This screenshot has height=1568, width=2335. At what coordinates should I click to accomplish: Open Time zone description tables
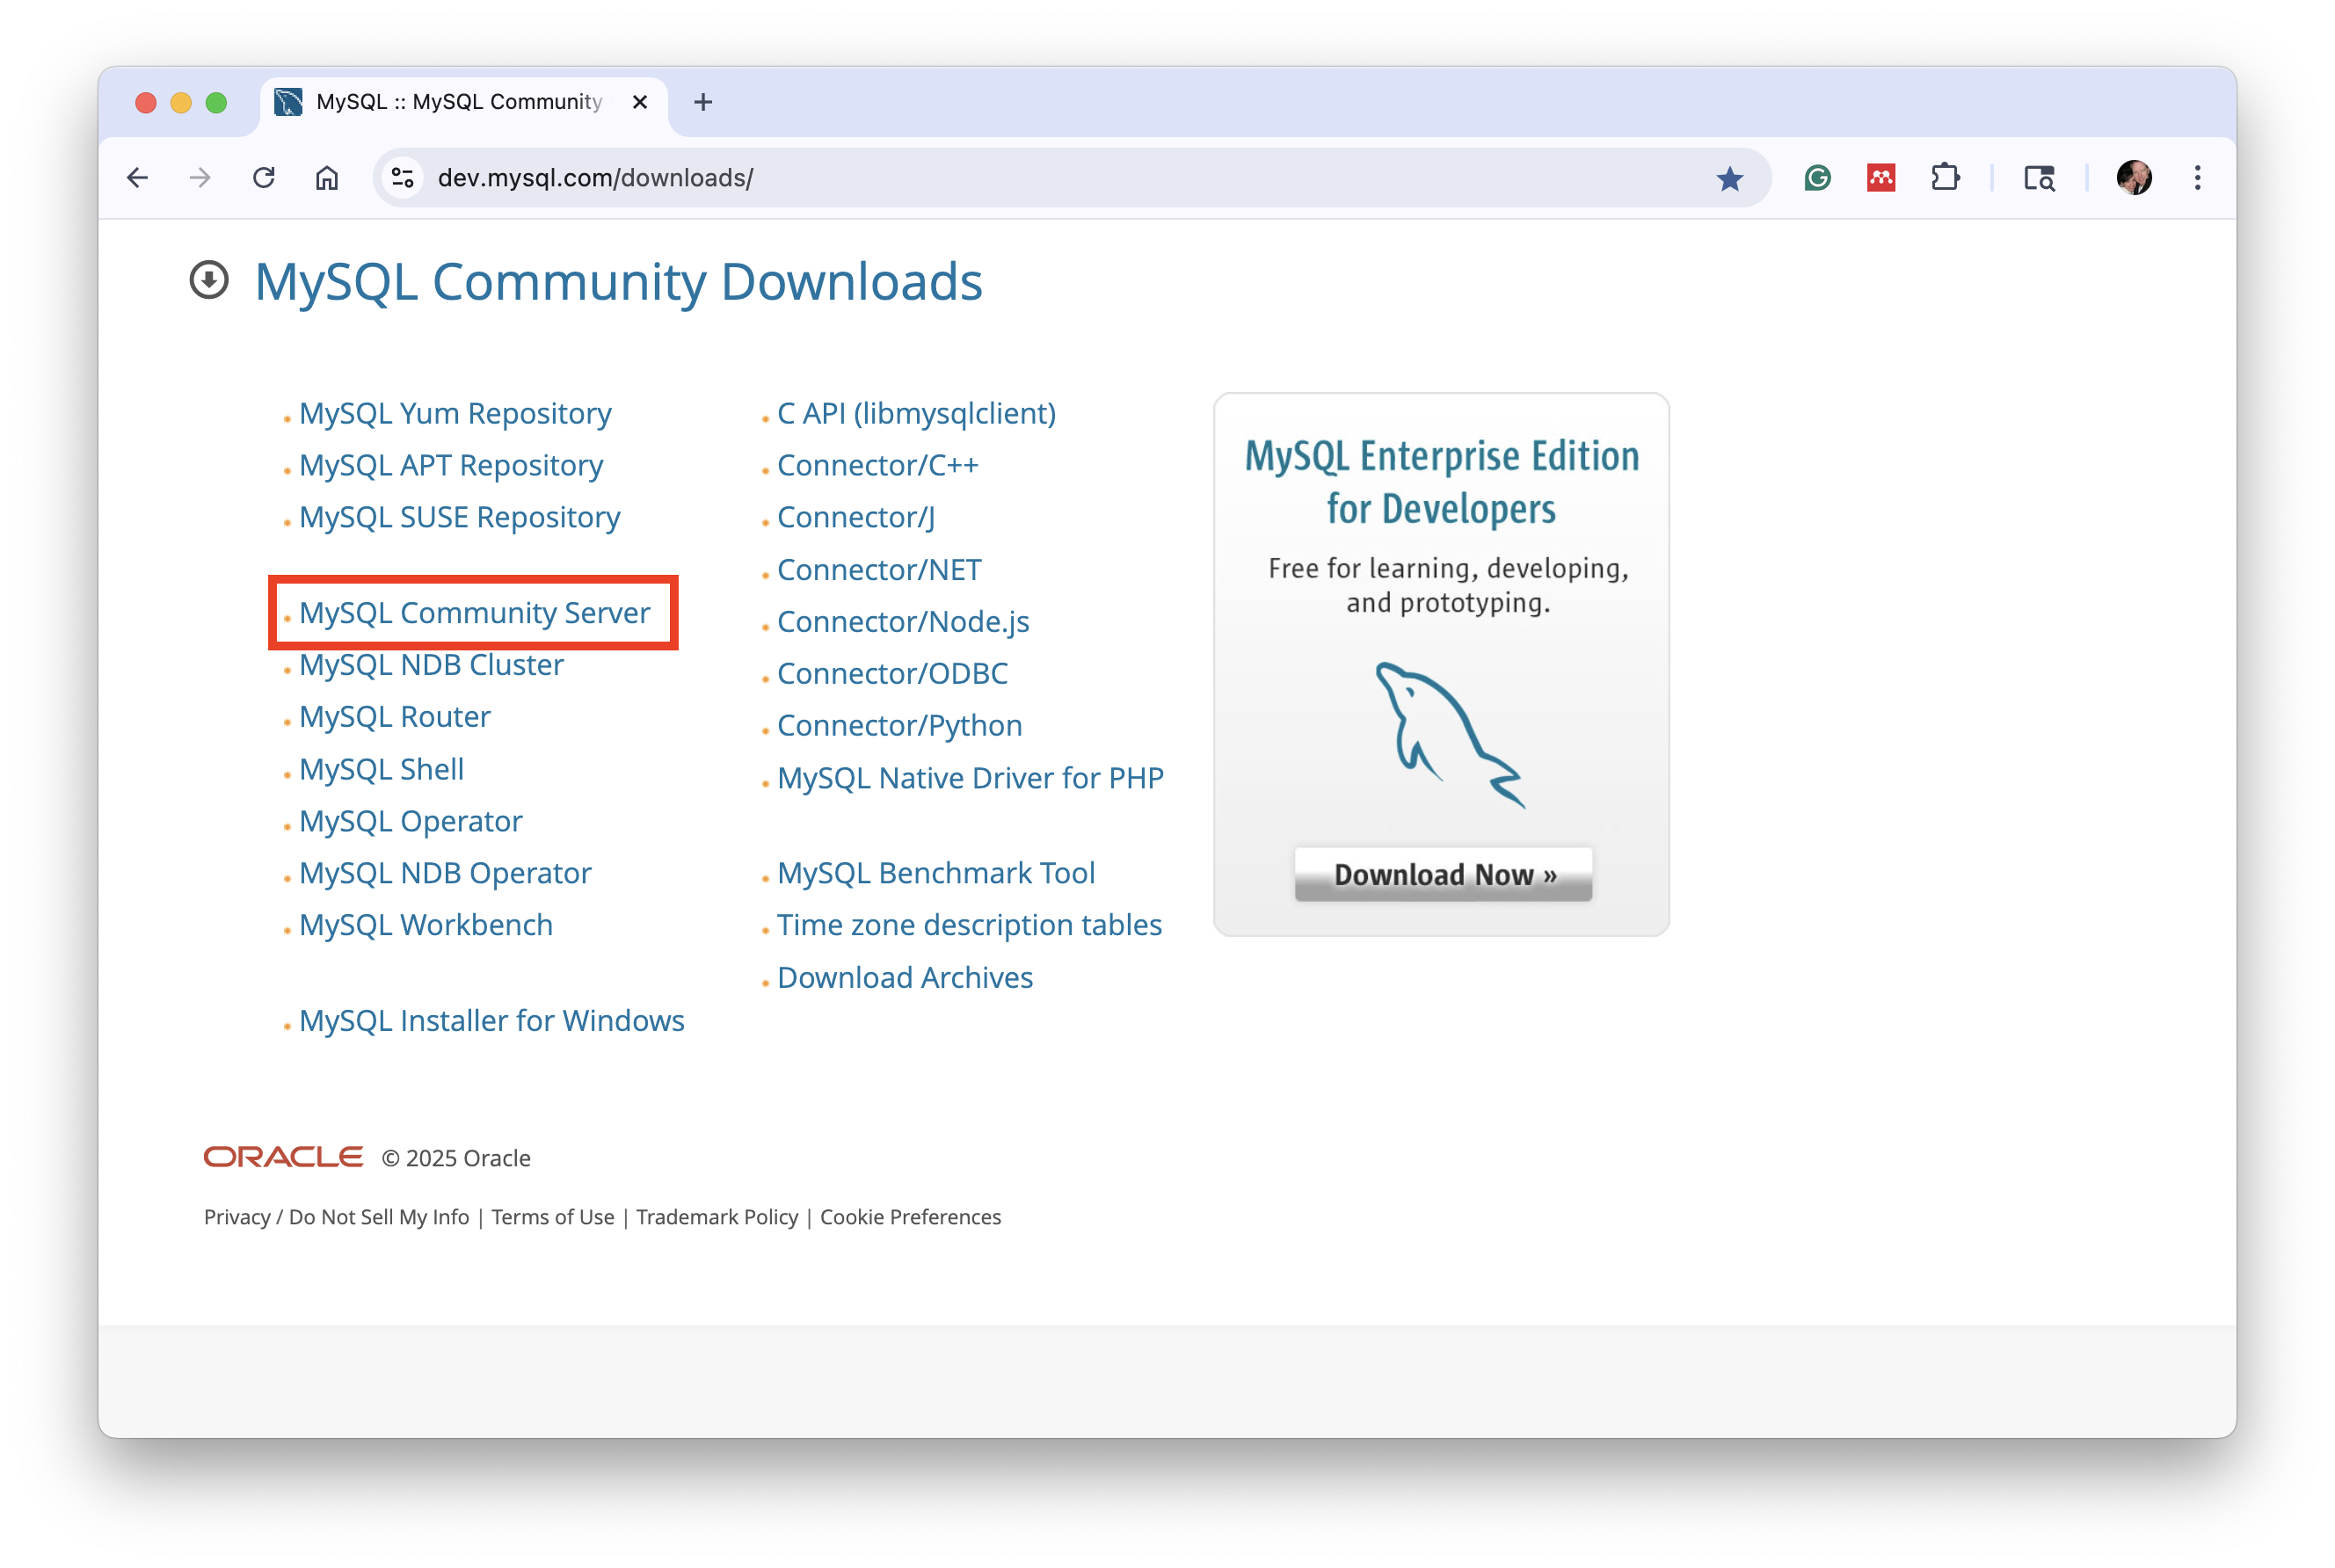(x=970, y=924)
